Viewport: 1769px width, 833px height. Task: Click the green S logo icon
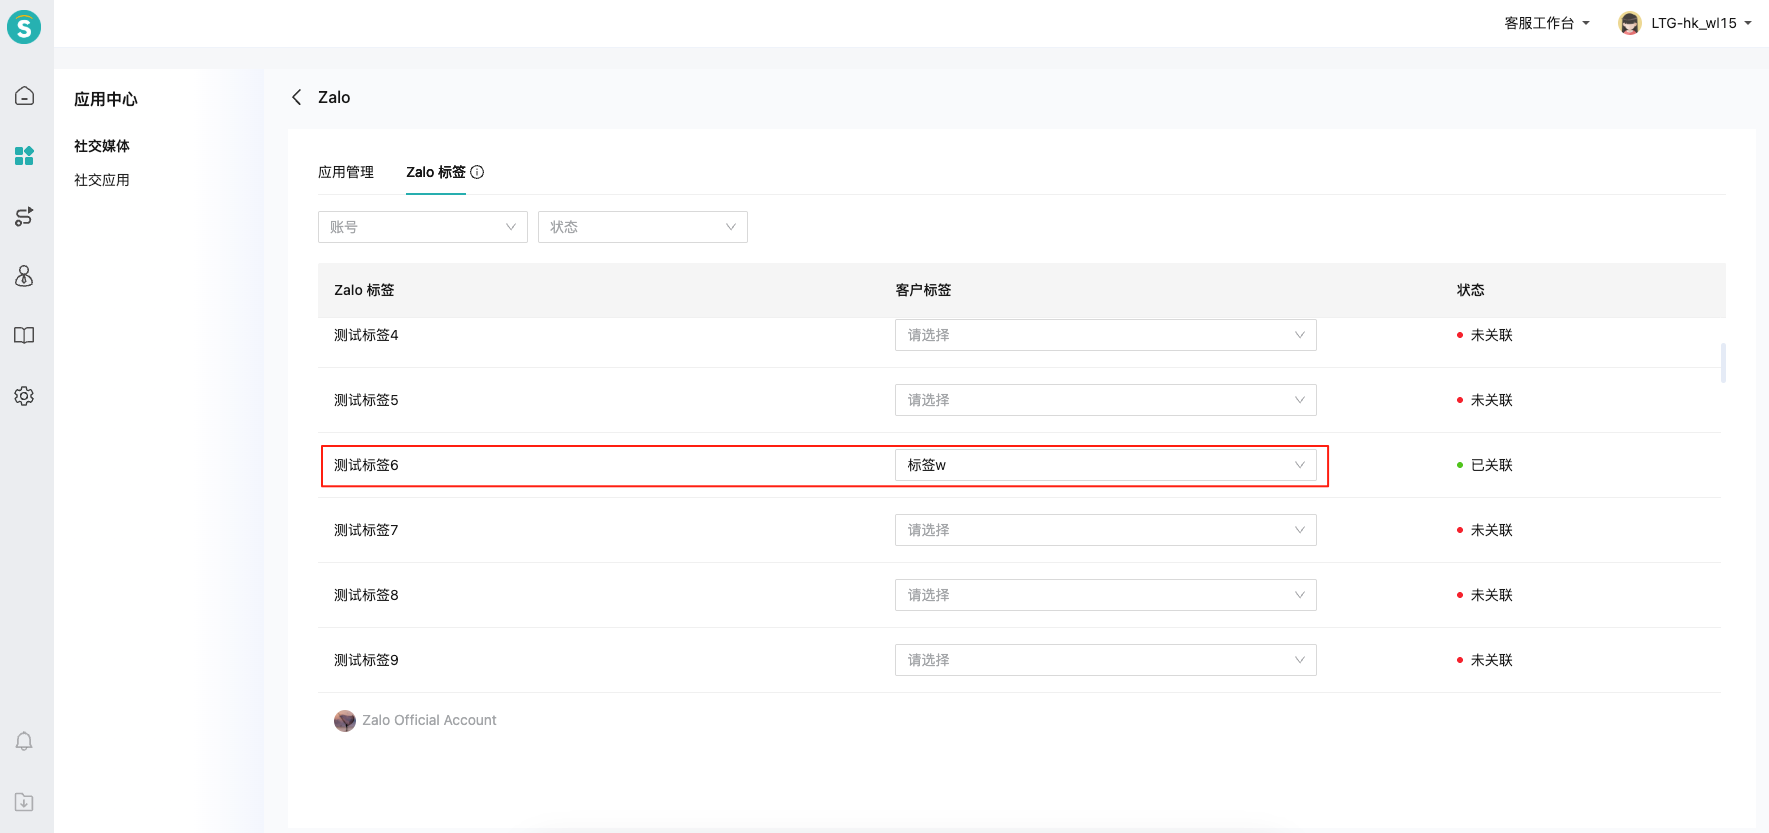click(24, 27)
